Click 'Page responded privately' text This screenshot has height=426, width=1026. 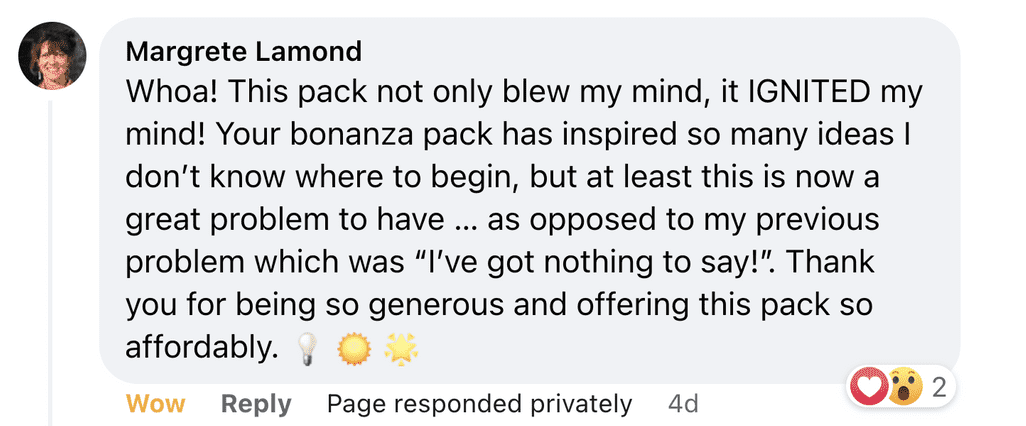pyautogui.click(x=479, y=404)
